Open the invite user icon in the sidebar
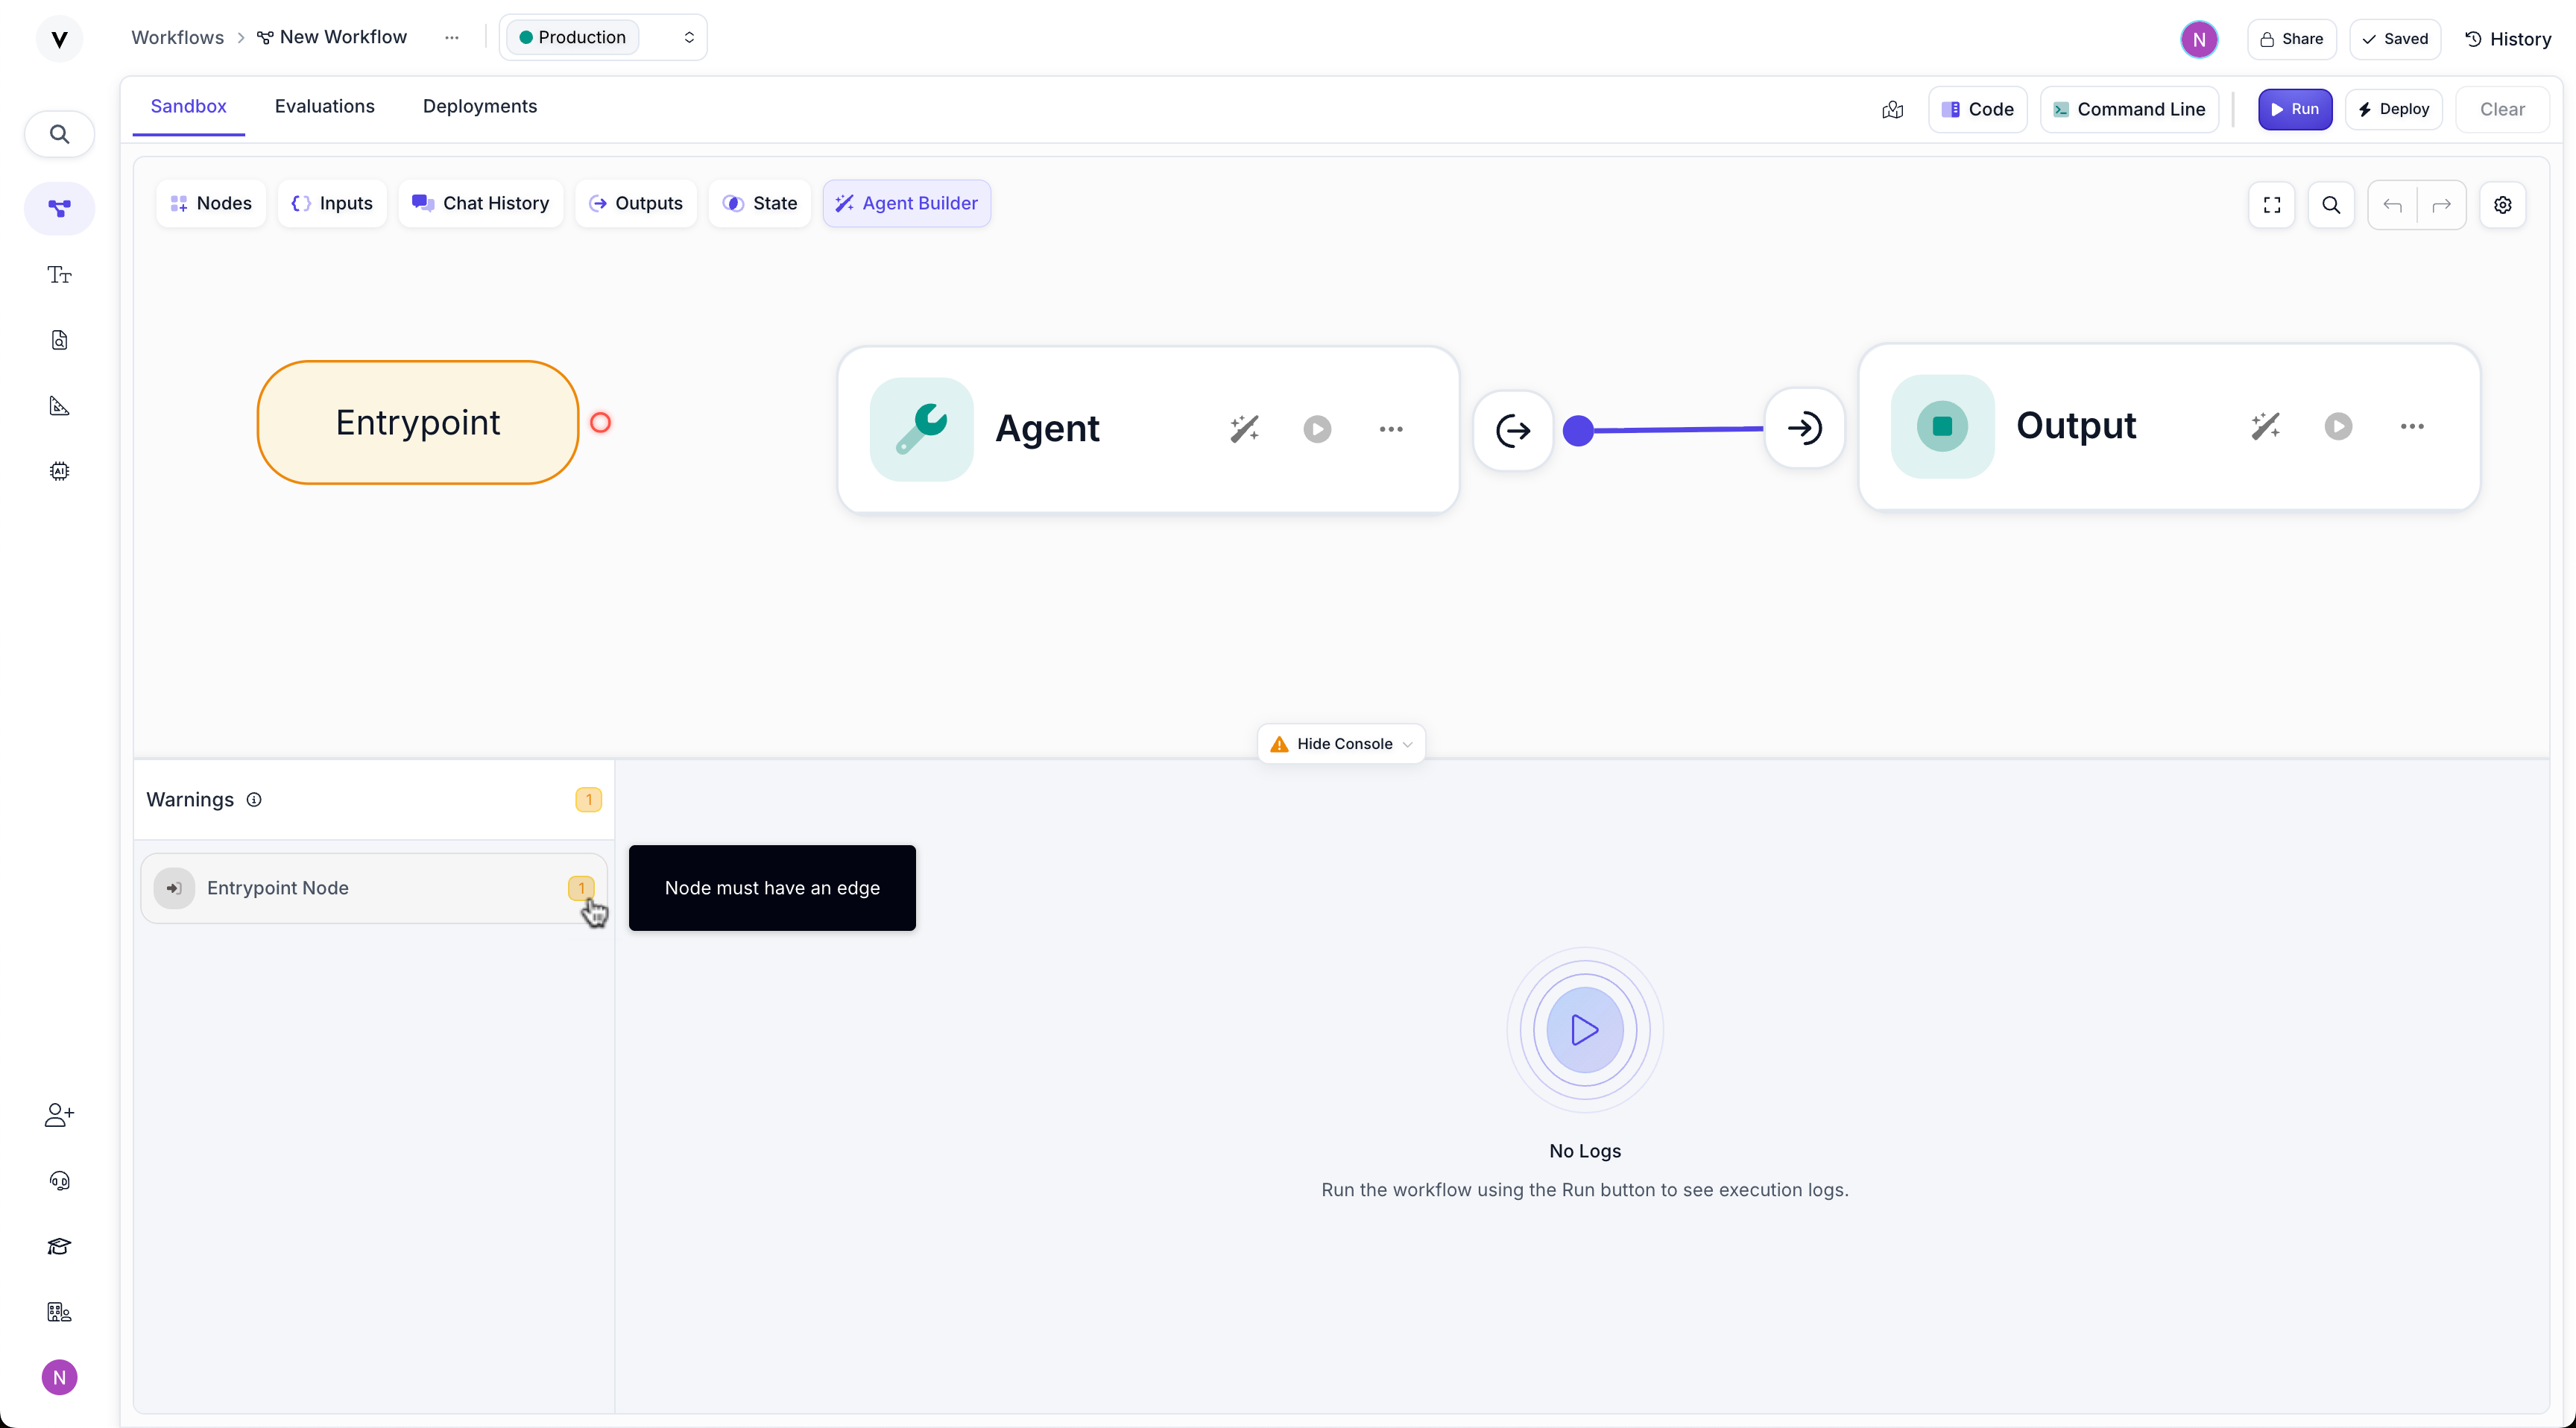The width and height of the screenshot is (2576, 1428). (x=59, y=1115)
